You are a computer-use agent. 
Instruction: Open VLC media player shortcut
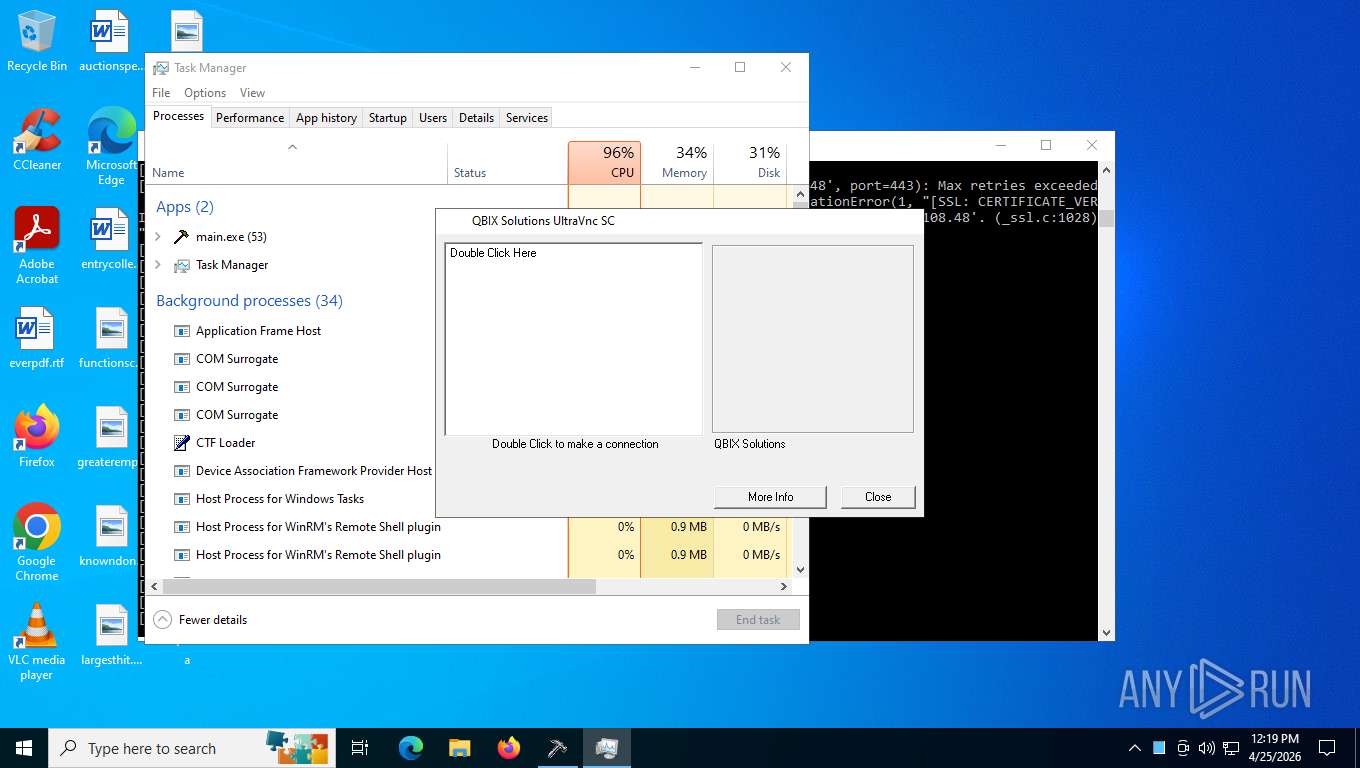37,641
